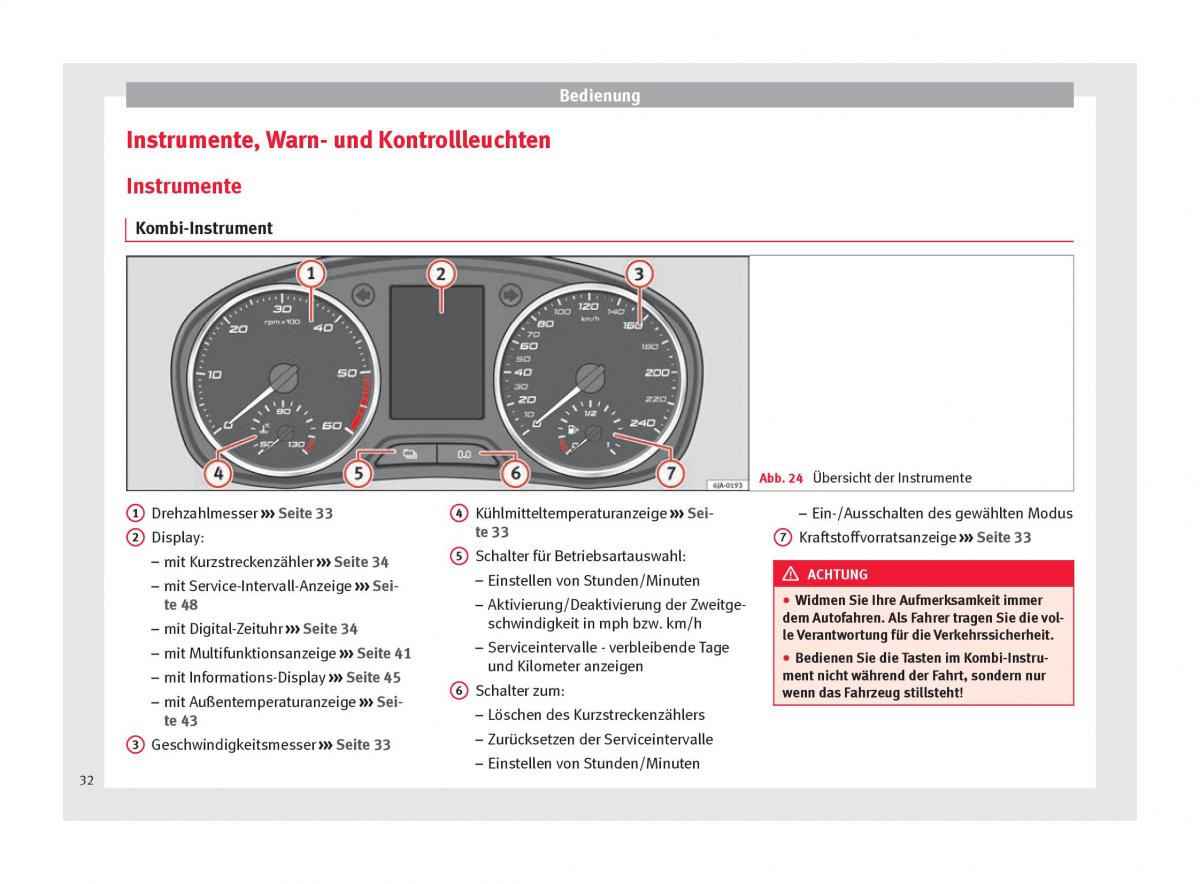Image resolution: width=1200 pixels, height=884 pixels.
Task: Click the right turn signal arrow indicator
Action: coord(511,295)
